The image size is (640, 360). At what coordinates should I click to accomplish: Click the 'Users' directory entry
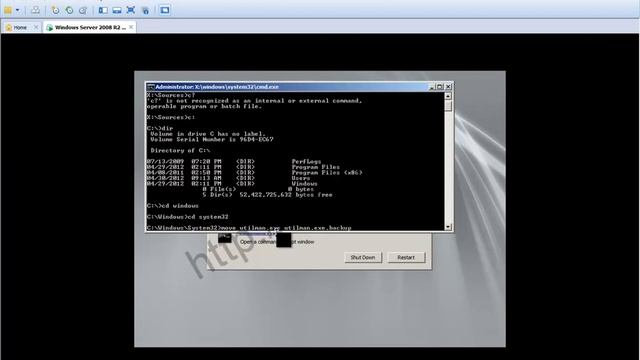301,178
